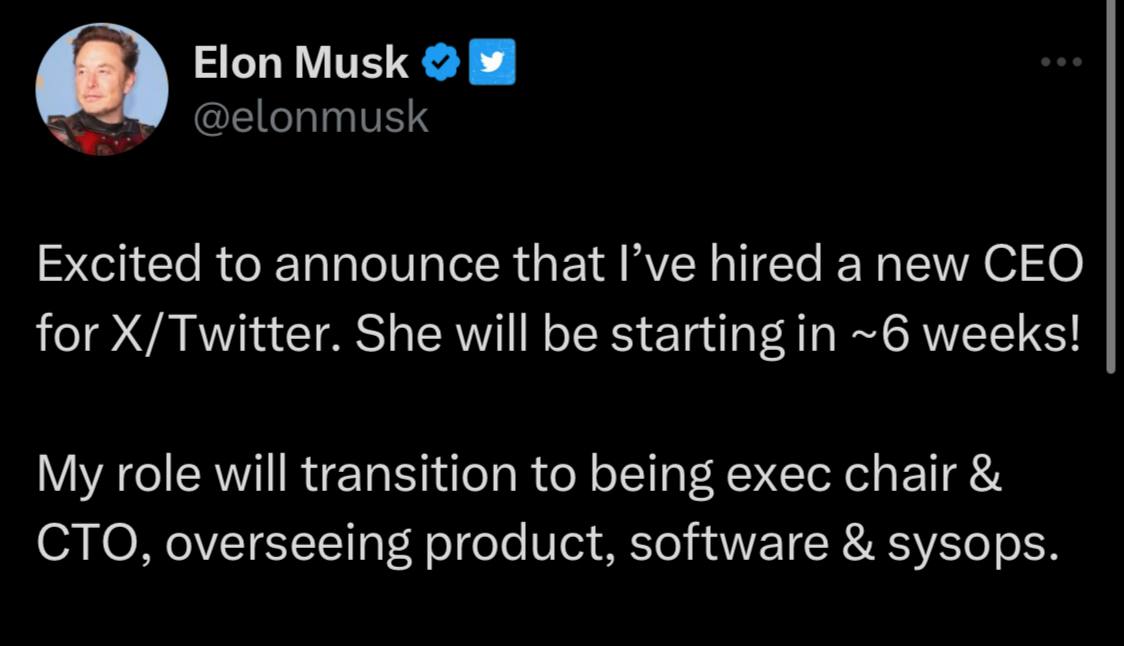Click the scrollbar on the right edge

click(x=1111, y=200)
